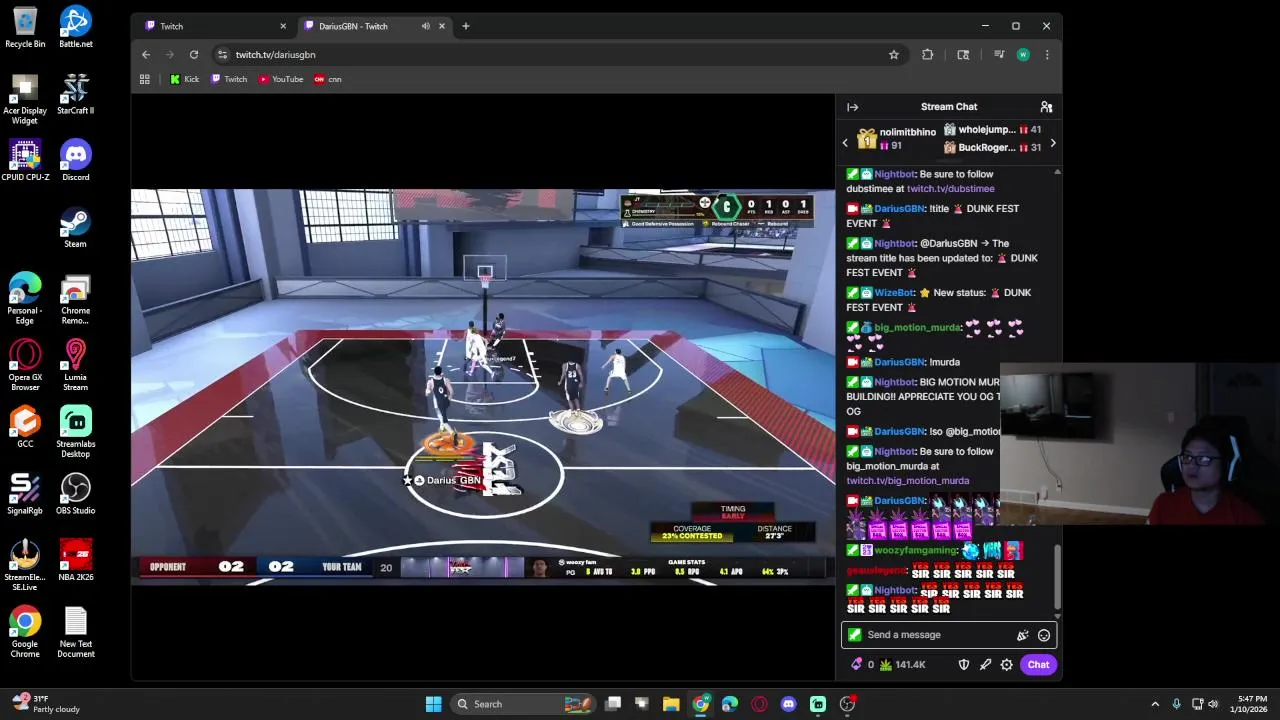This screenshot has height=720, width=1280.
Task: Collapse the Stream Chat panel
Action: [852, 107]
